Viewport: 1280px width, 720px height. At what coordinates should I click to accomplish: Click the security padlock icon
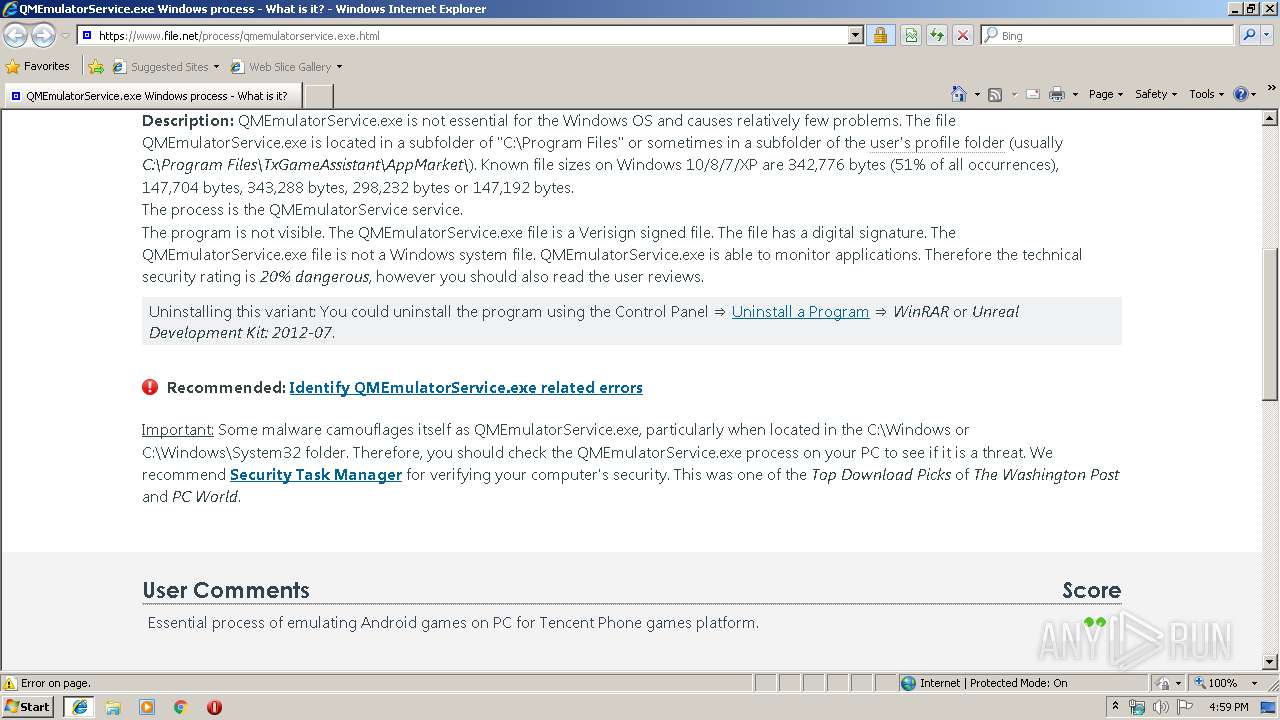880,35
